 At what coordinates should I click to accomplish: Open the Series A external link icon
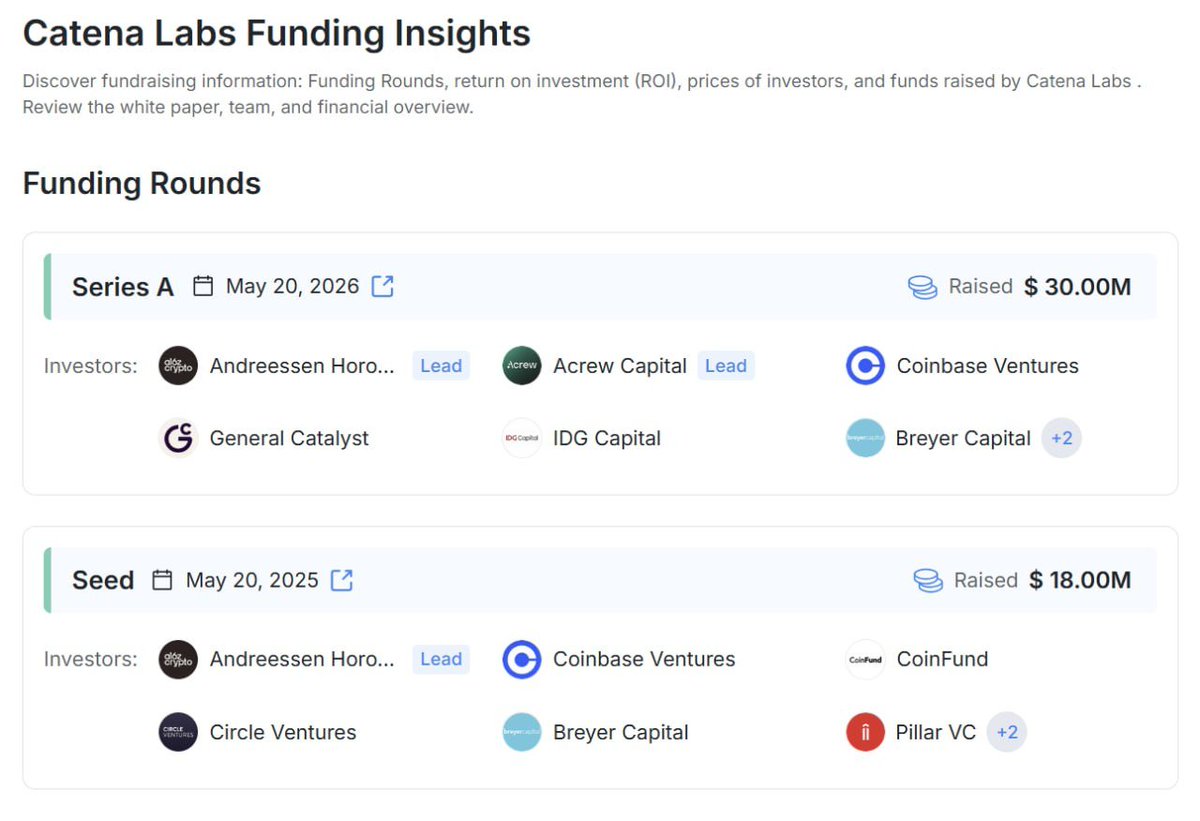point(383,286)
